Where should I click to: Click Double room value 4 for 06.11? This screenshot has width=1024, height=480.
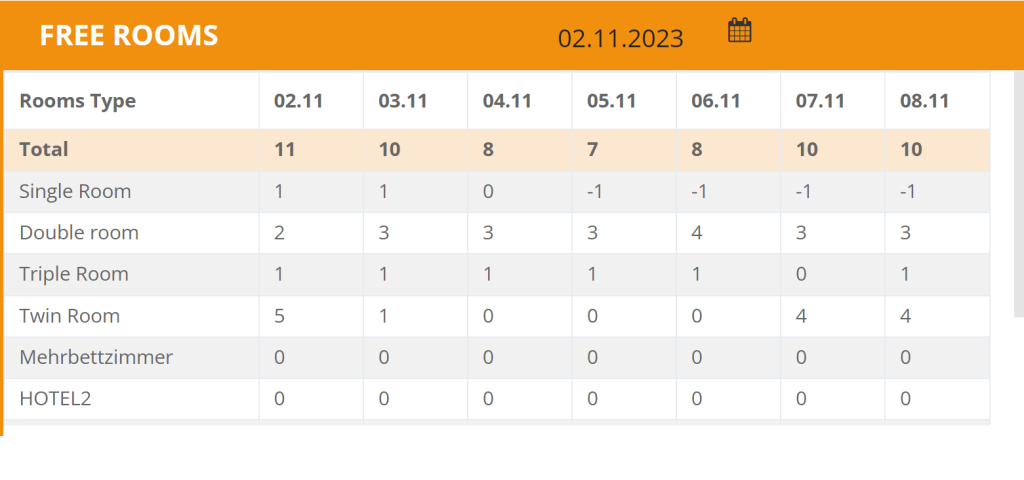tap(697, 233)
